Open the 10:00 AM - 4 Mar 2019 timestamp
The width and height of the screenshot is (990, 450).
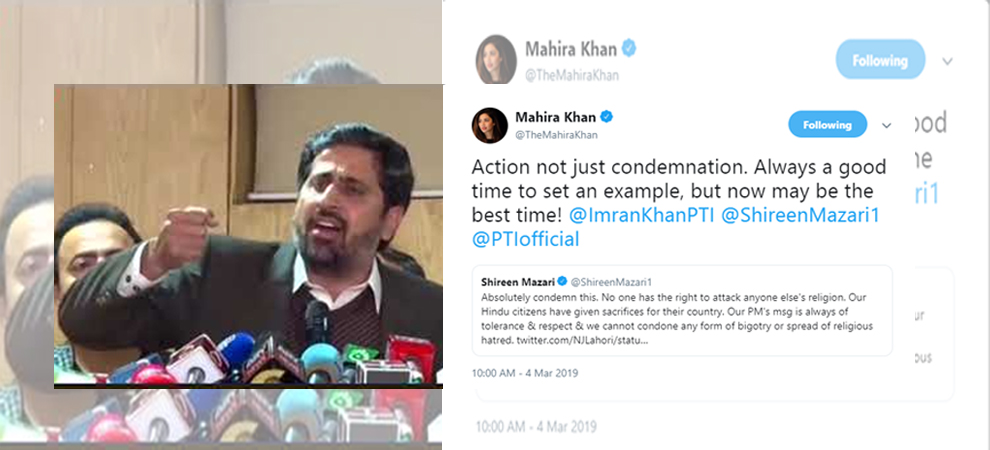525,373
